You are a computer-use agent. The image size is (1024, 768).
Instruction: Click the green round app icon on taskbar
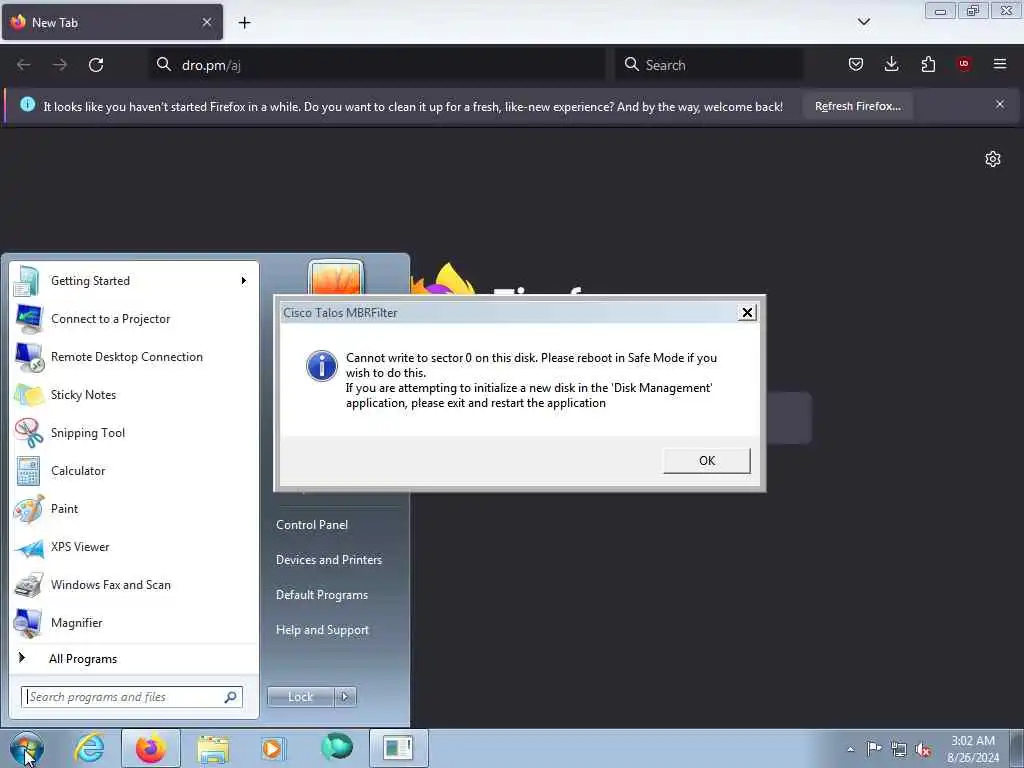click(x=336, y=747)
